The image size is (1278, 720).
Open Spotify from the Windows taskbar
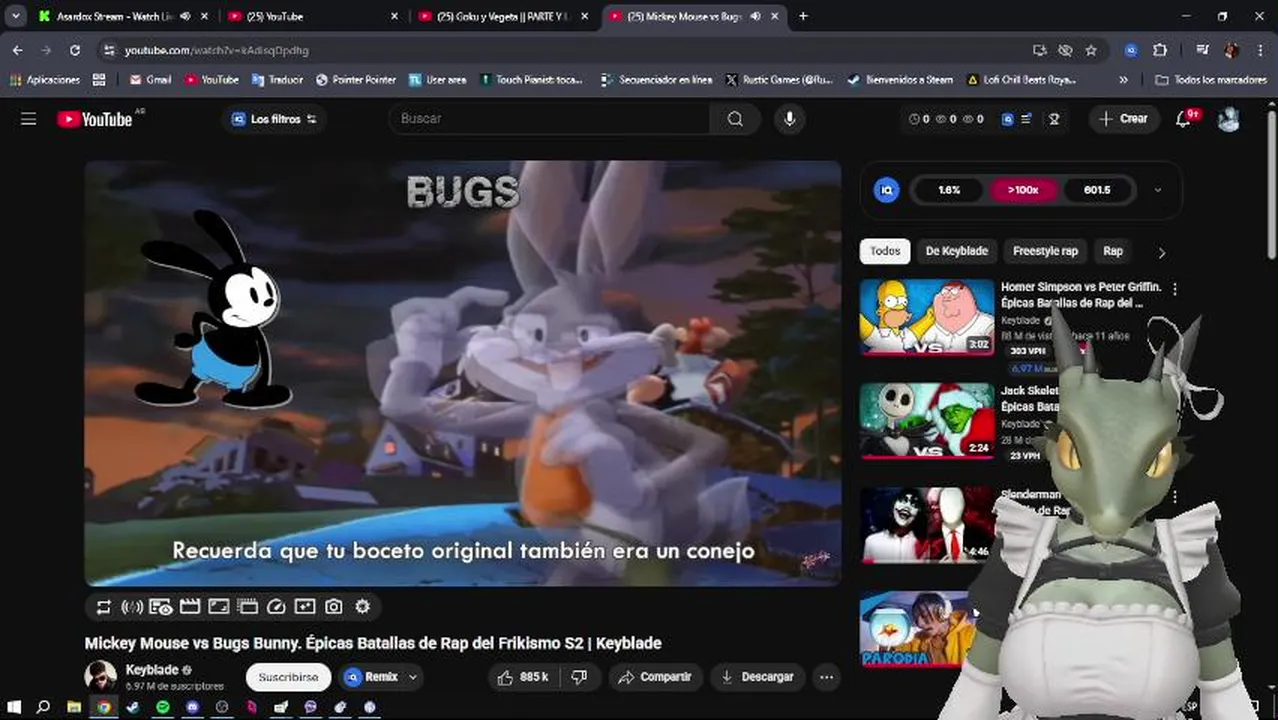pos(163,707)
